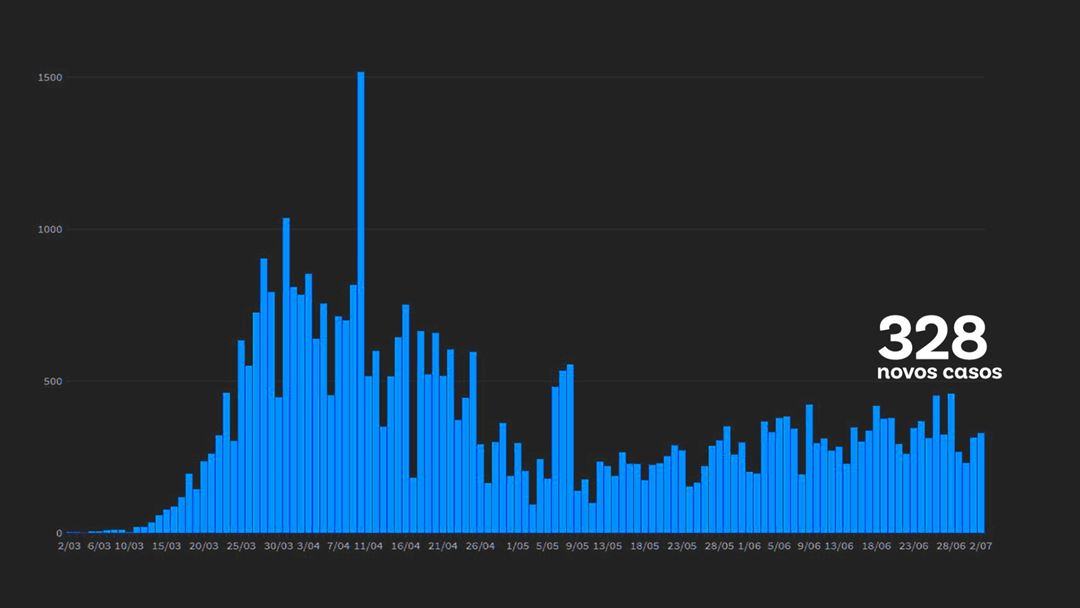Click the bar above 1000 near 30/03
This screenshot has width=1080, height=608.
click(x=286, y=375)
